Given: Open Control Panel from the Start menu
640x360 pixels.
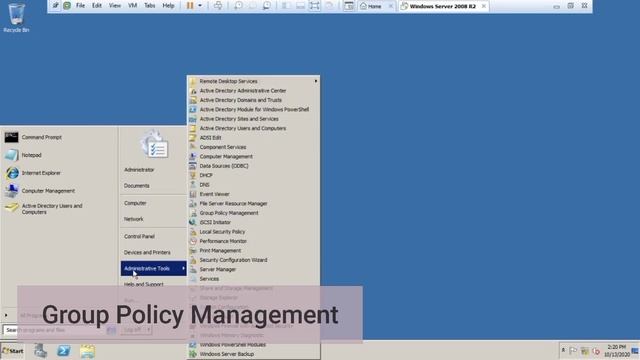Looking at the screenshot, I should [139, 236].
